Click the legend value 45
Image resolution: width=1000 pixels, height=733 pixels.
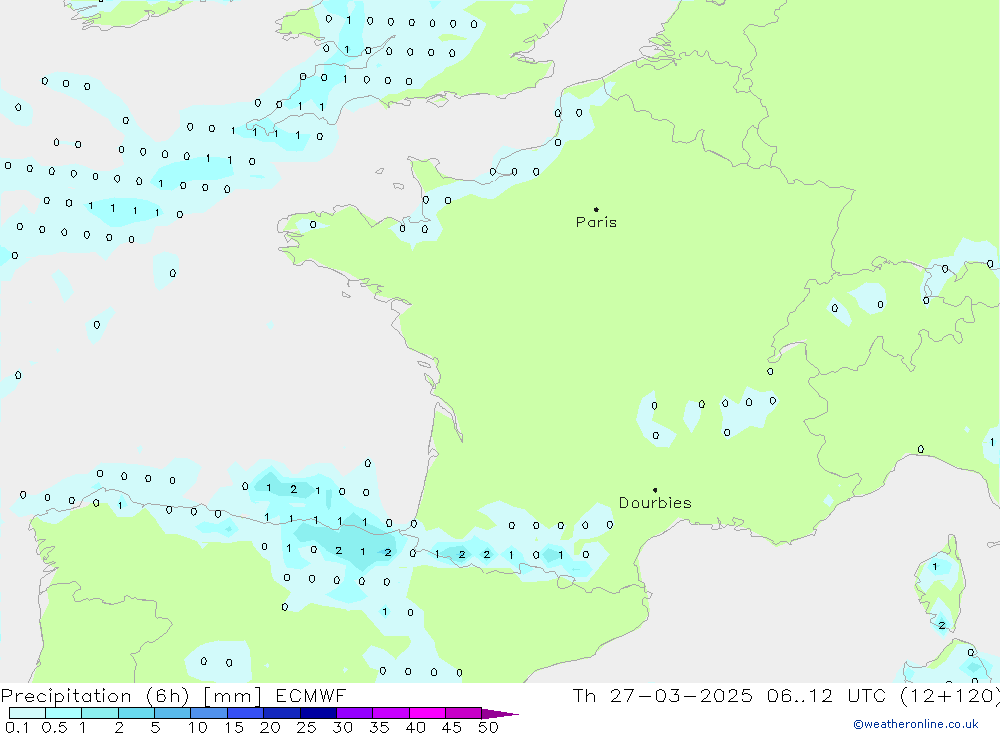tap(452, 727)
